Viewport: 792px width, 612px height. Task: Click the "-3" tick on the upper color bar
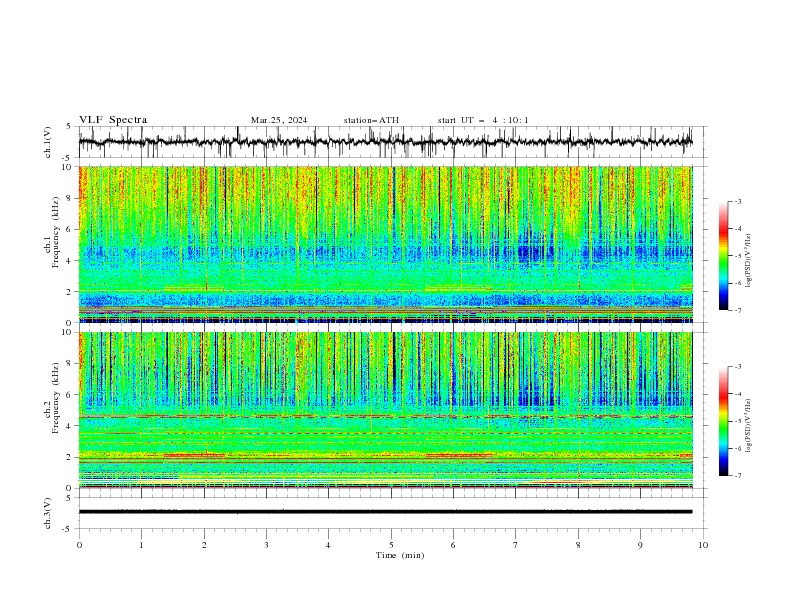click(x=738, y=201)
